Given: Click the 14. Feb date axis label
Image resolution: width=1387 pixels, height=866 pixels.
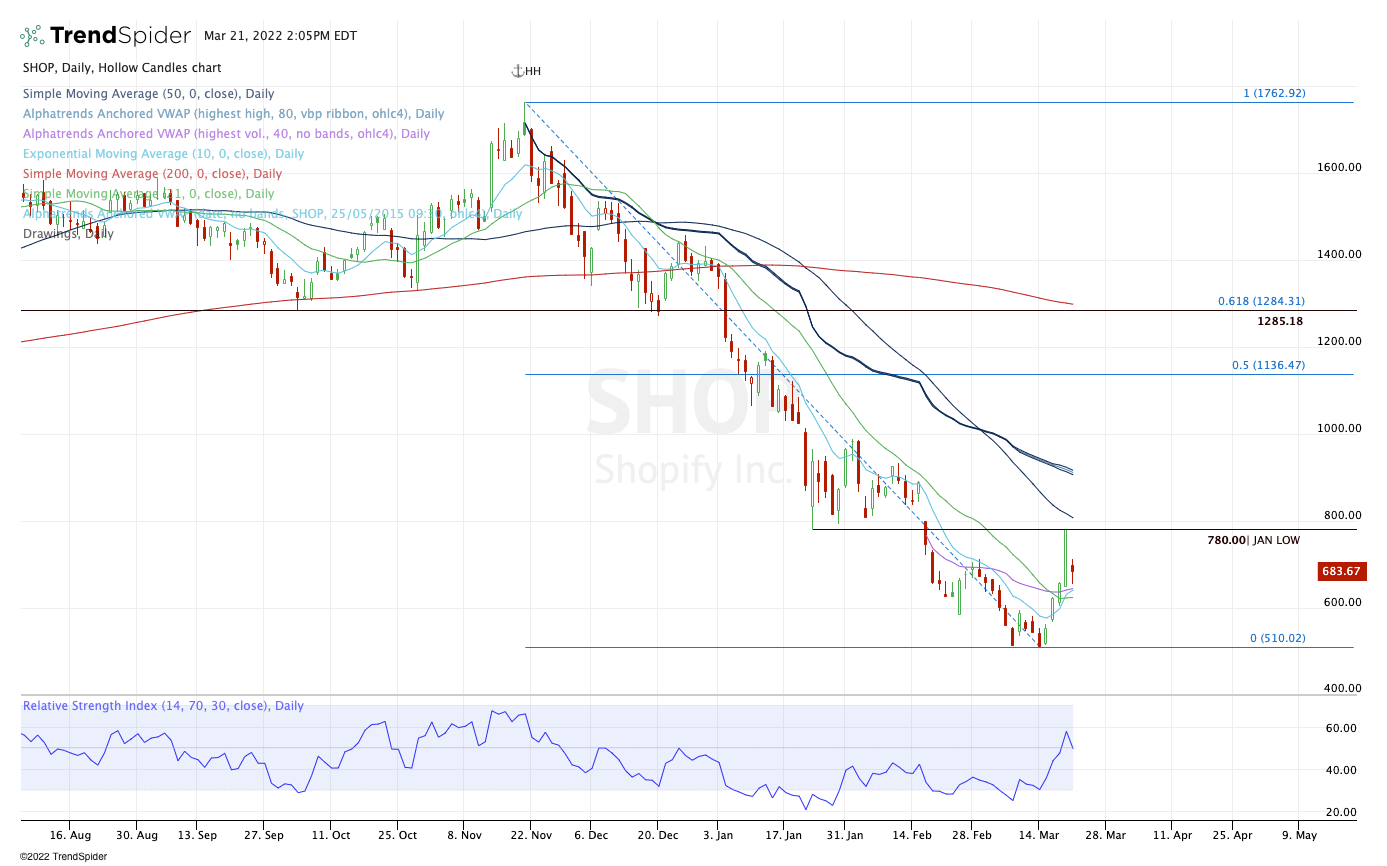Looking at the screenshot, I should pos(913,834).
